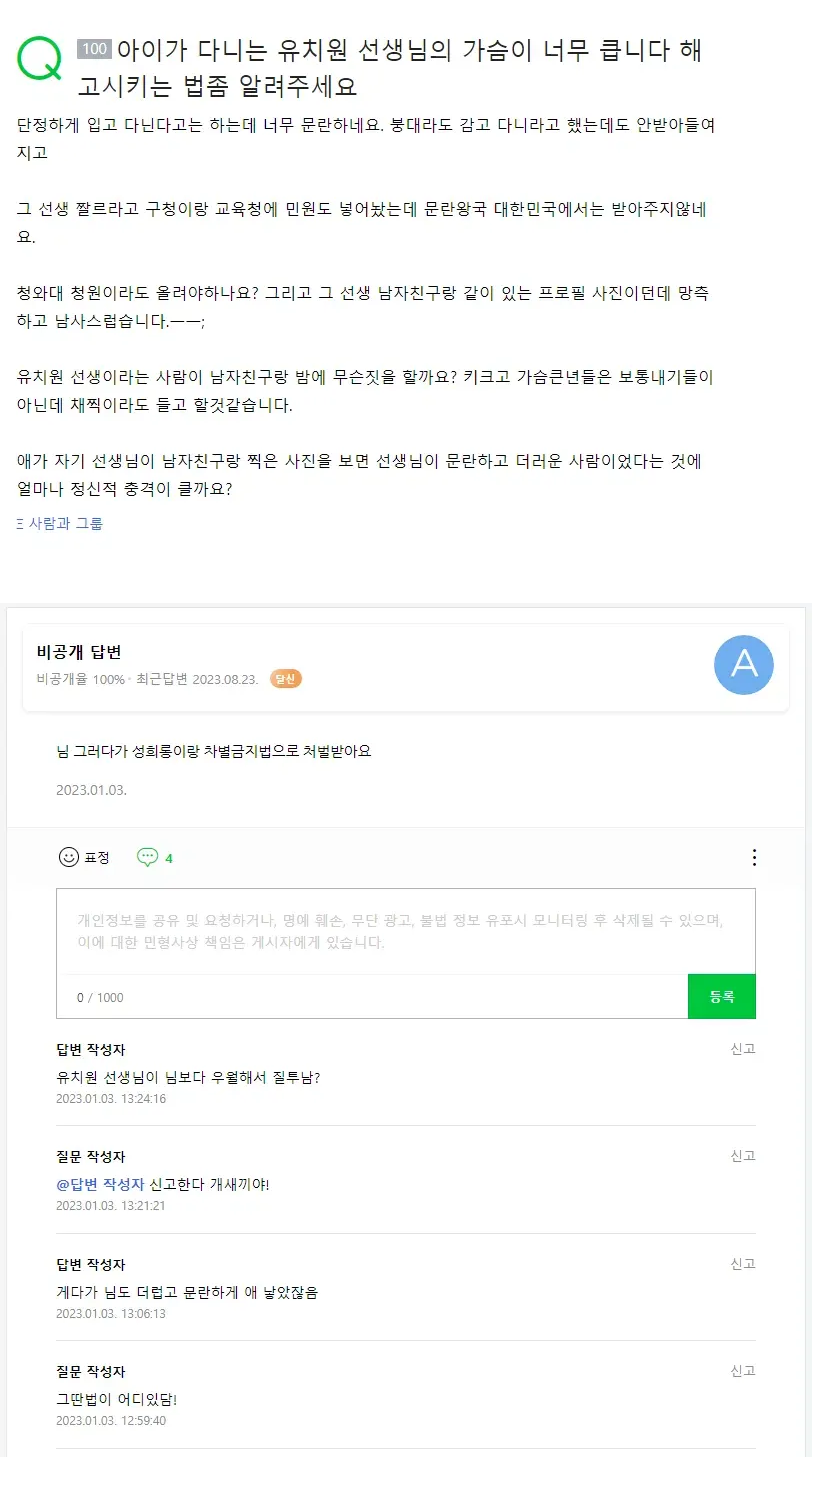Image resolution: width=815 pixels, height=1485 pixels.
Task: Open the three-dot more options menu
Action: pyautogui.click(x=754, y=857)
